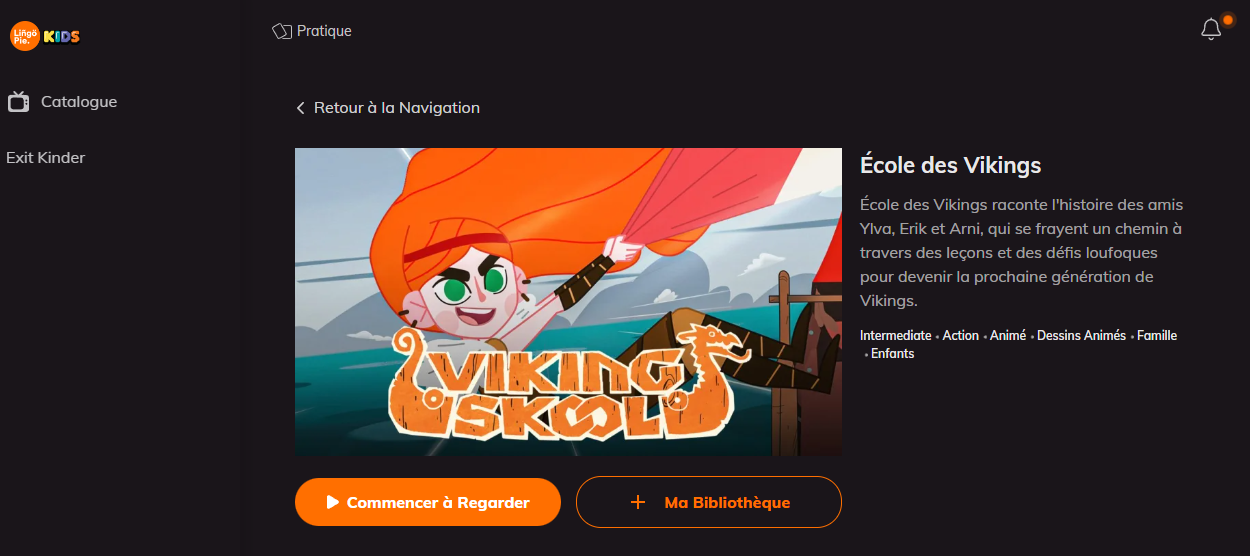Click the orange notification dot badge
Screen dimensions: 1250x556
click(x=1228, y=19)
